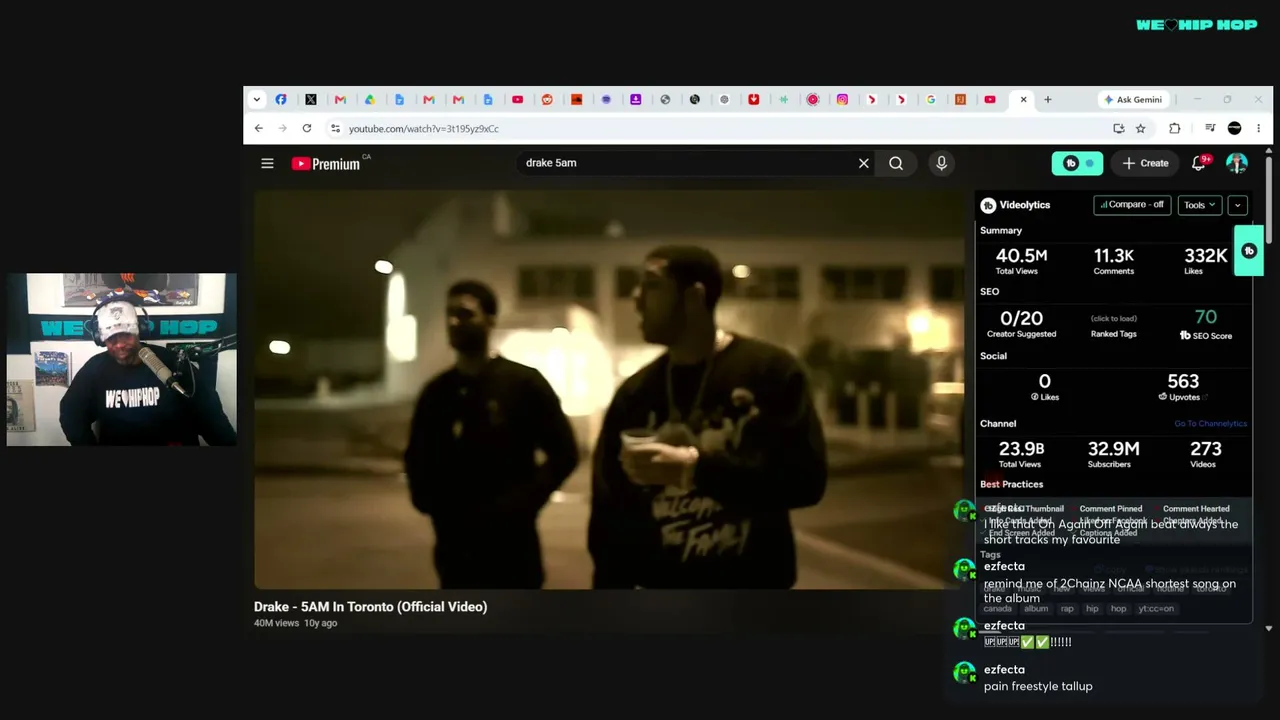Open the YouTube account avatar menu
The height and width of the screenshot is (720, 1280).
coord(1237,163)
